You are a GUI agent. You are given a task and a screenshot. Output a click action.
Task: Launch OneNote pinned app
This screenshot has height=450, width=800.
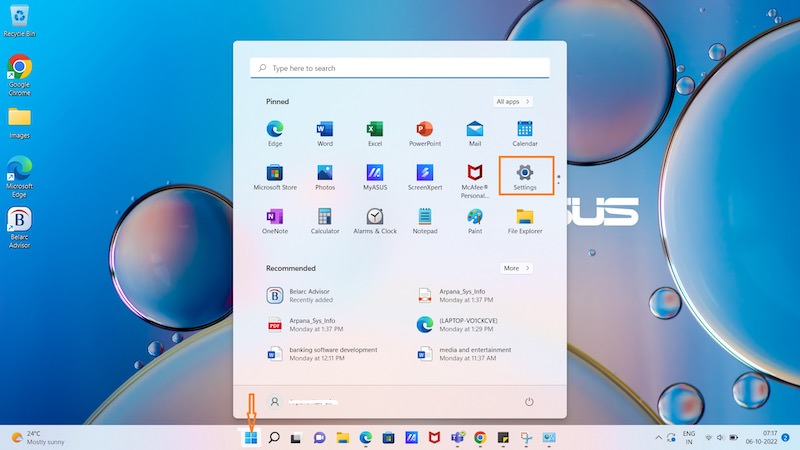(x=274, y=221)
